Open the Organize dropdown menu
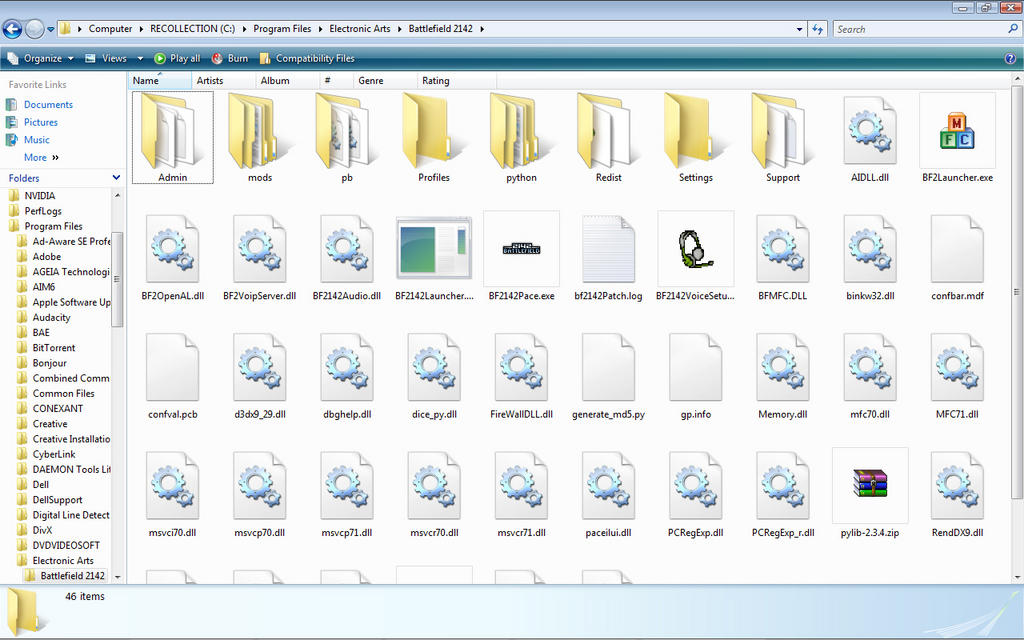 [41, 58]
